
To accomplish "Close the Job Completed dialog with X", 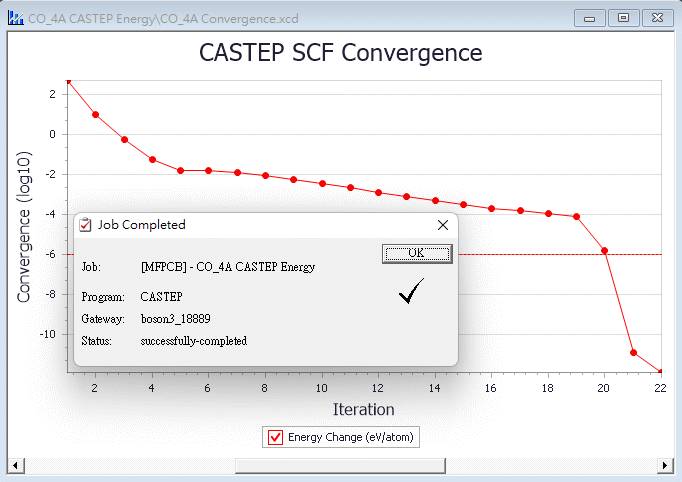I will [x=443, y=225].
